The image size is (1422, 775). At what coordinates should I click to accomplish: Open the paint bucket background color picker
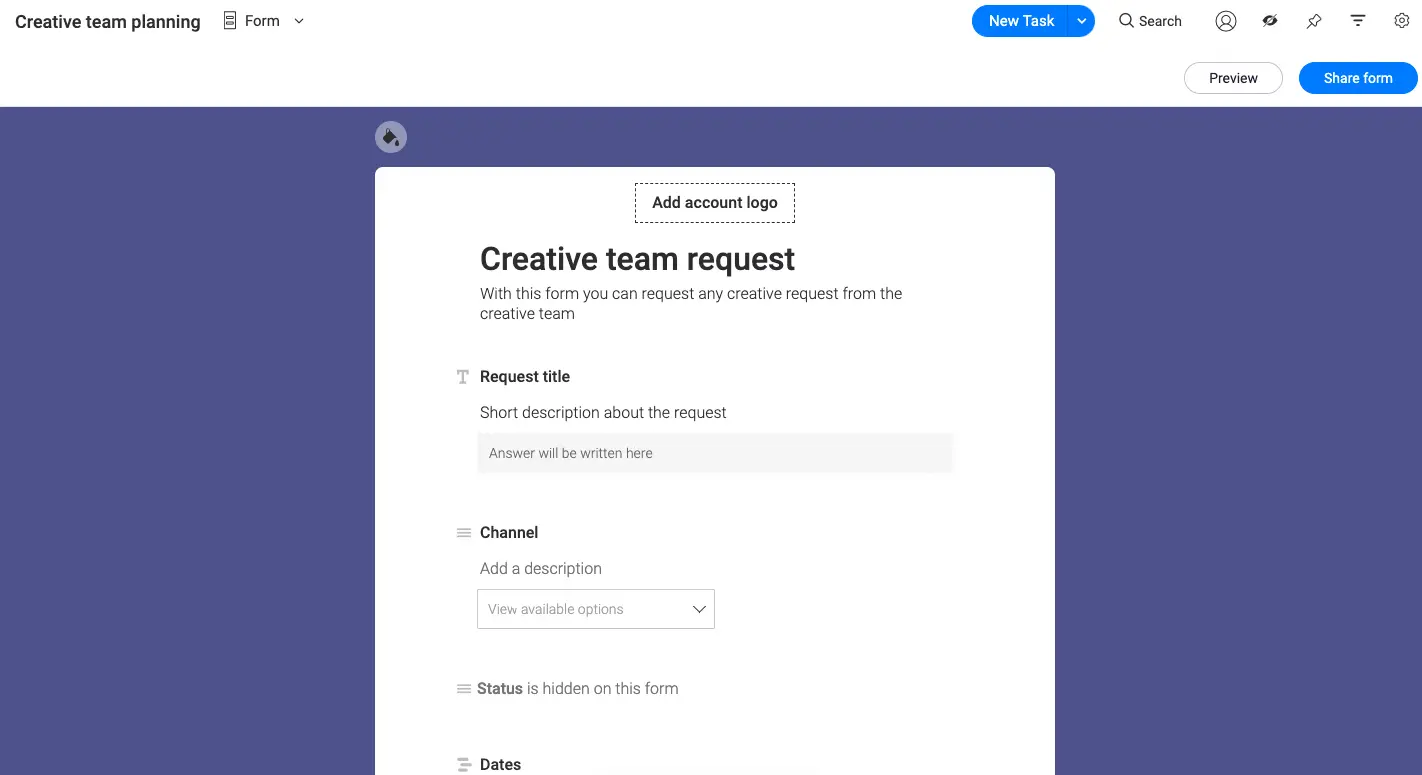pyautogui.click(x=390, y=136)
